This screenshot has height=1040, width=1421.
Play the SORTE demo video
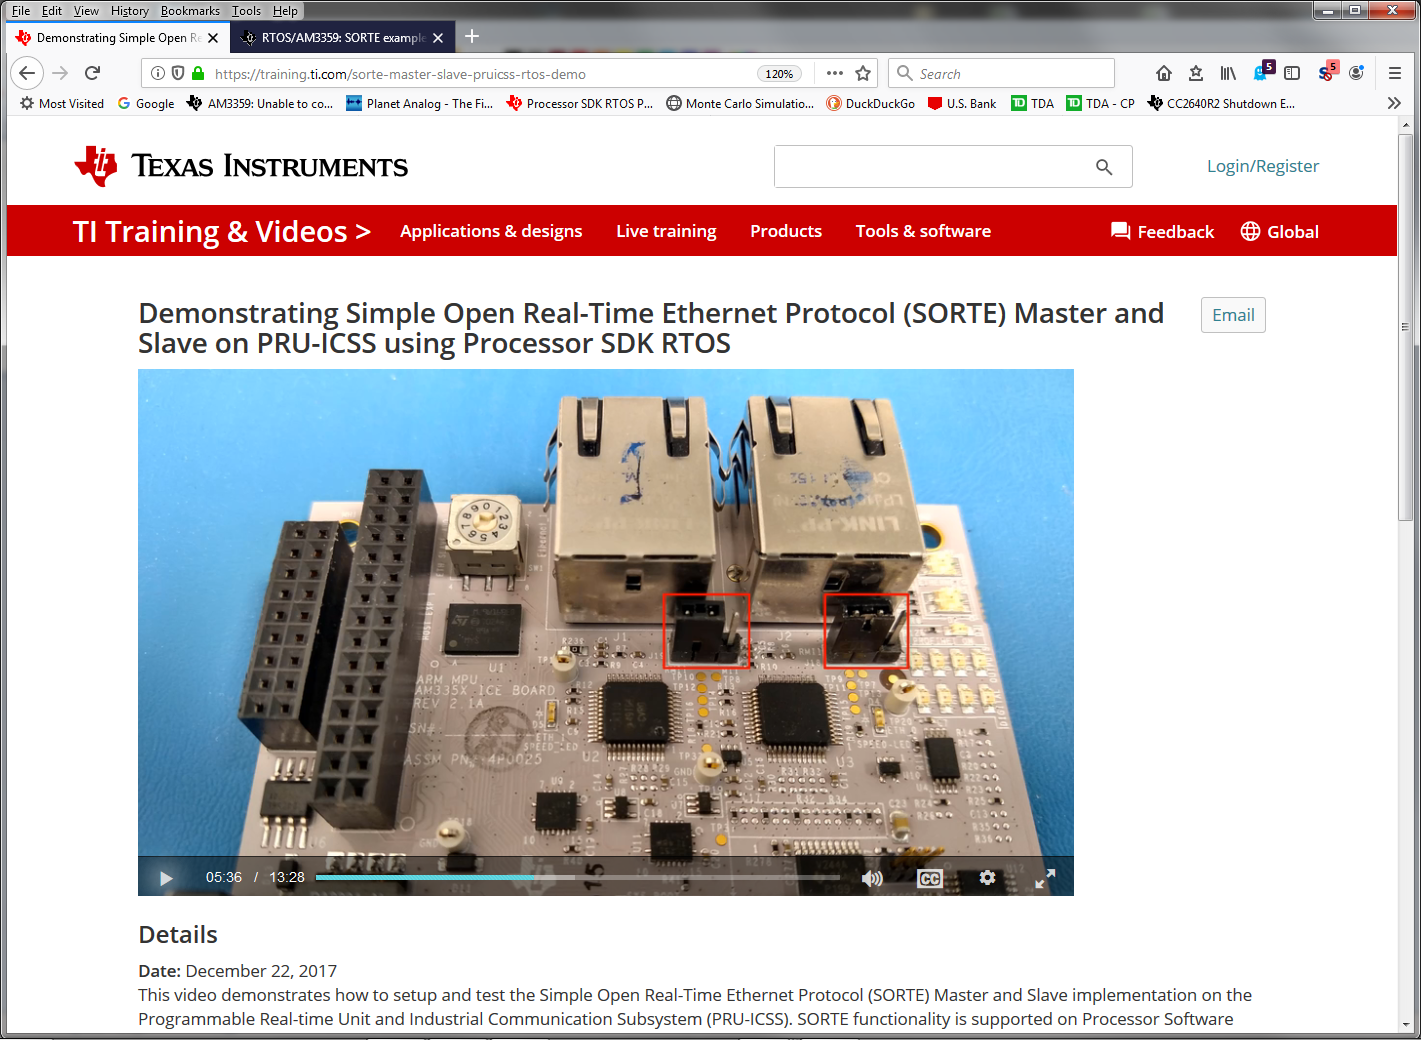(166, 878)
